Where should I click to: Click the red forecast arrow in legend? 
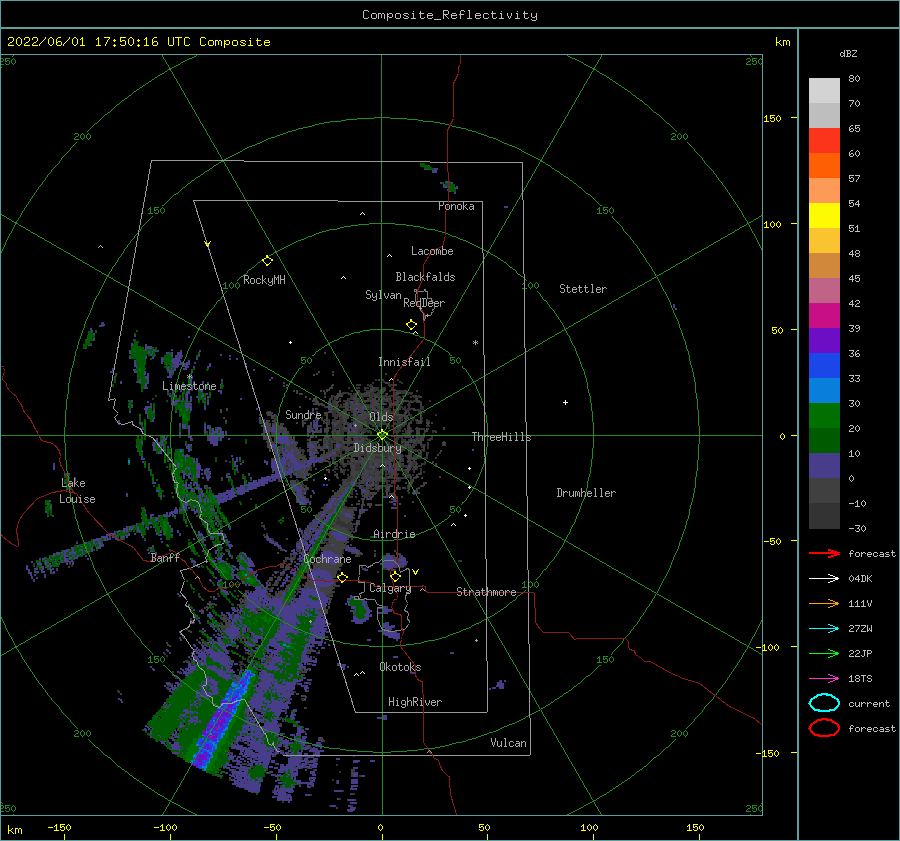coord(824,553)
